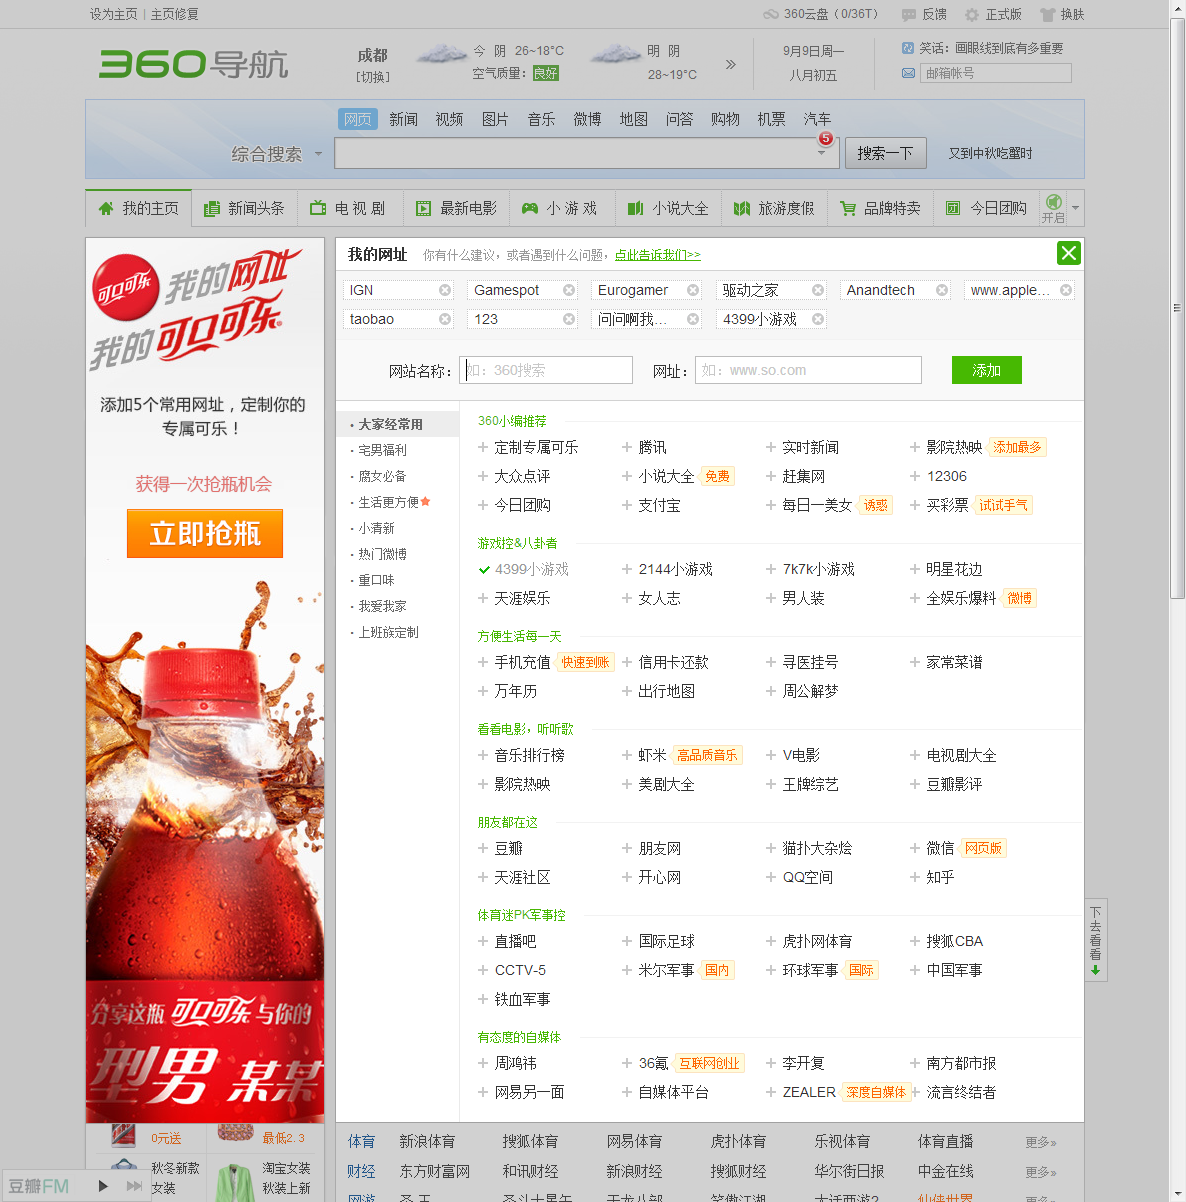This screenshot has width=1186, height=1202.
Task: Open 最新电影 navigation tab
Action: (x=457, y=208)
